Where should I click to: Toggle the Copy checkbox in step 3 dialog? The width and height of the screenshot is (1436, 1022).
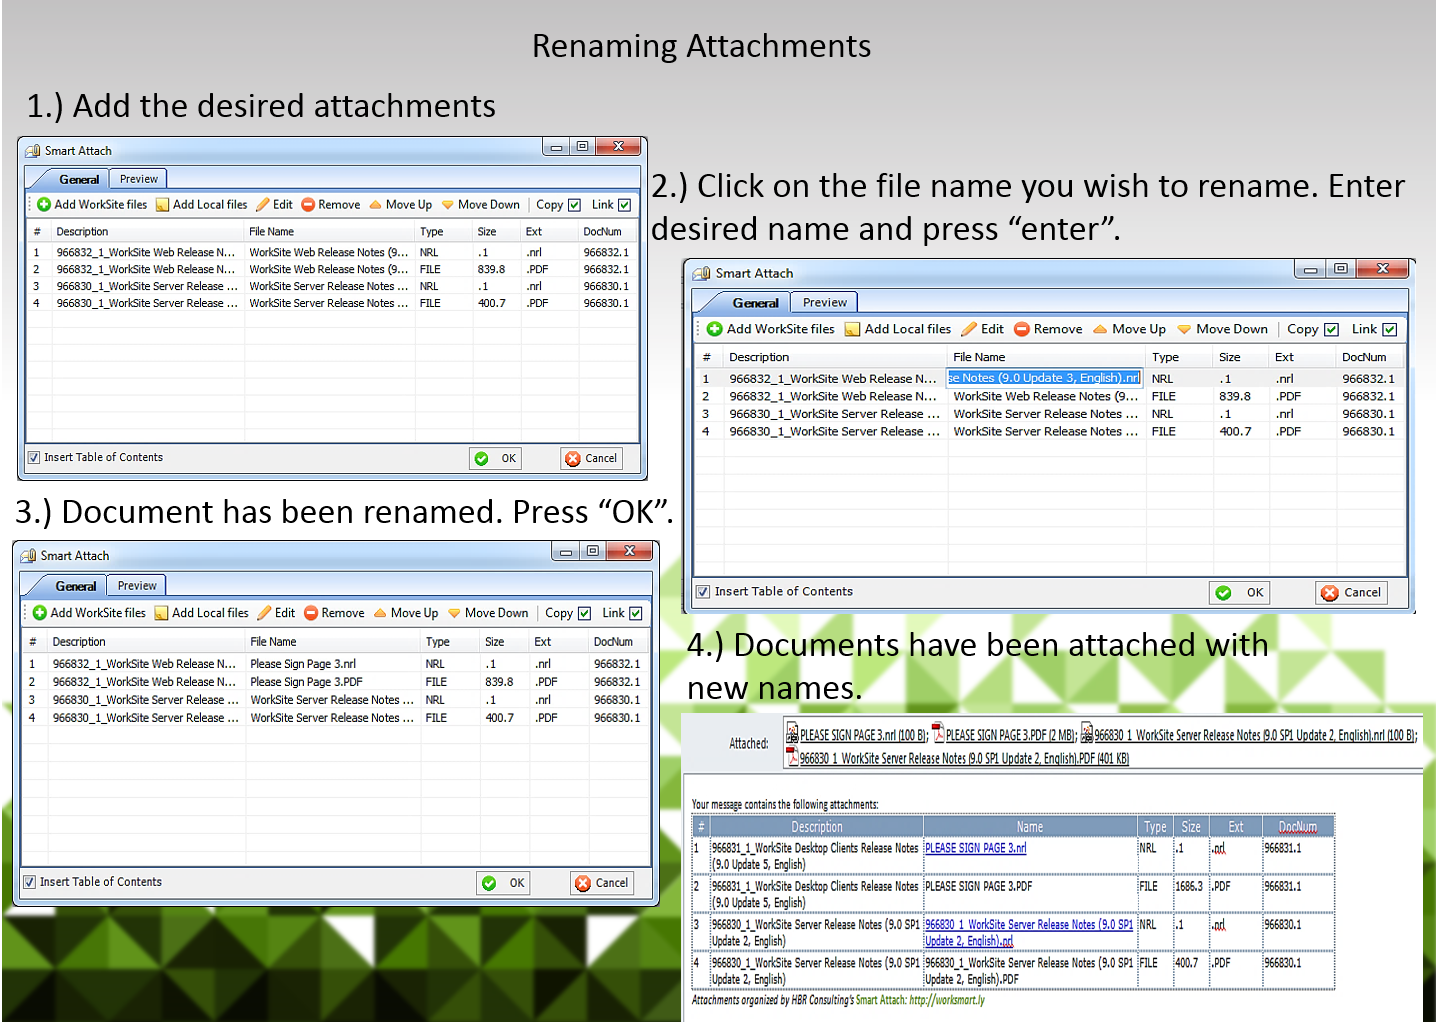click(x=585, y=613)
